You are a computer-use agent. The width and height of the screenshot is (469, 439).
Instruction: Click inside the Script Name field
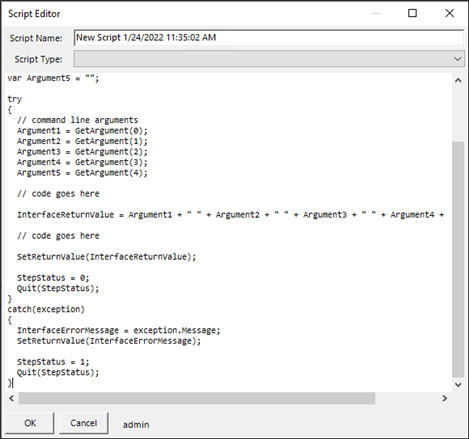[269, 37]
